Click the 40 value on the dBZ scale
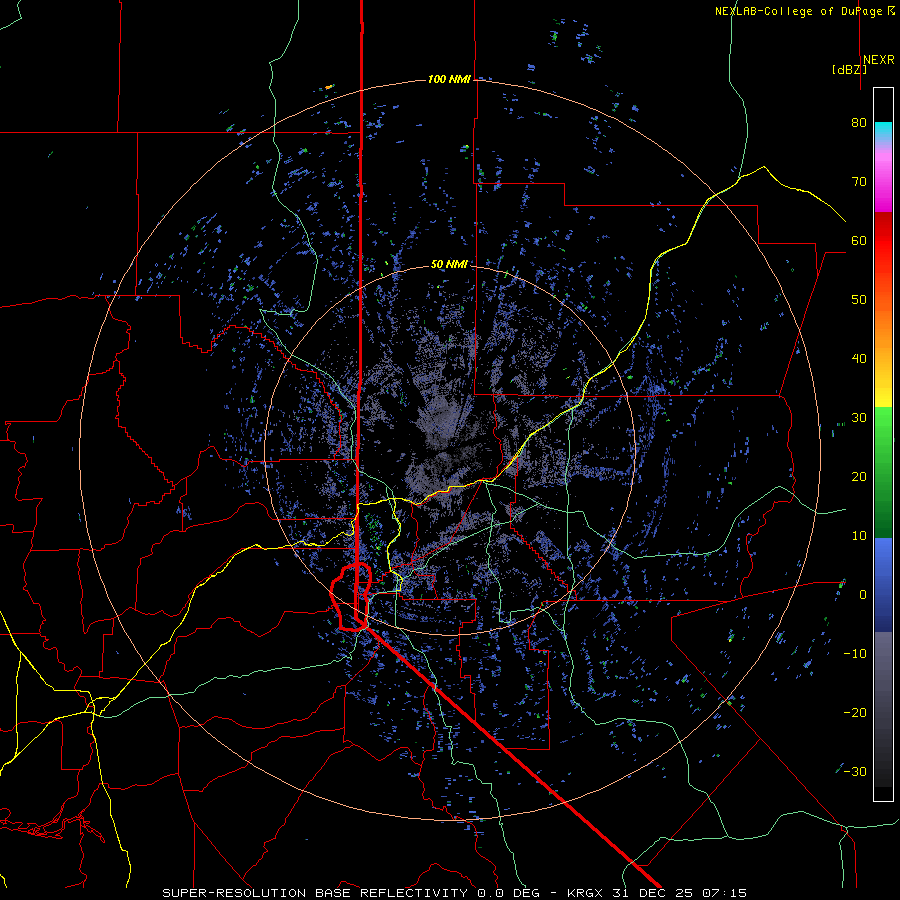The width and height of the screenshot is (900, 900). 859,359
